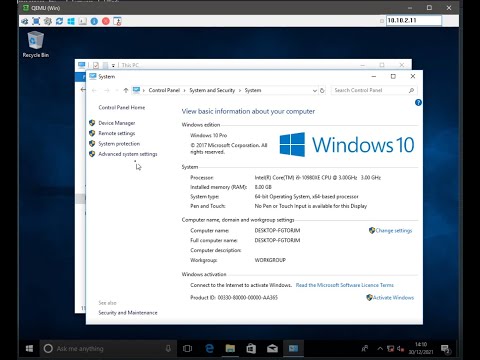Click the Windows 10 Pro edition text
Viewport: 480px width, 360px height.
[x=208, y=135]
